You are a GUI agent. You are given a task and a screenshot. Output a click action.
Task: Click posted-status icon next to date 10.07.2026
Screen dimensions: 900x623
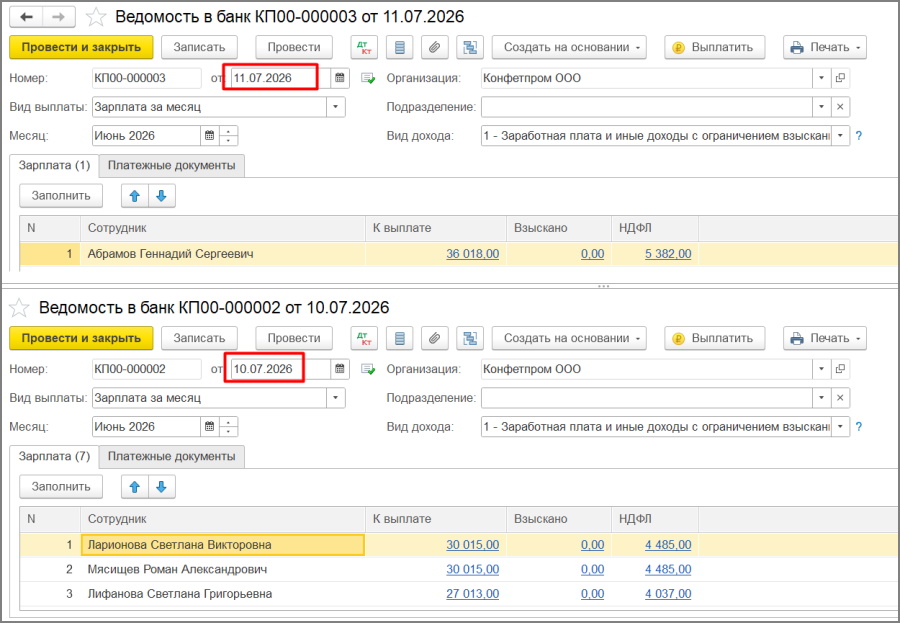tap(368, 369)
